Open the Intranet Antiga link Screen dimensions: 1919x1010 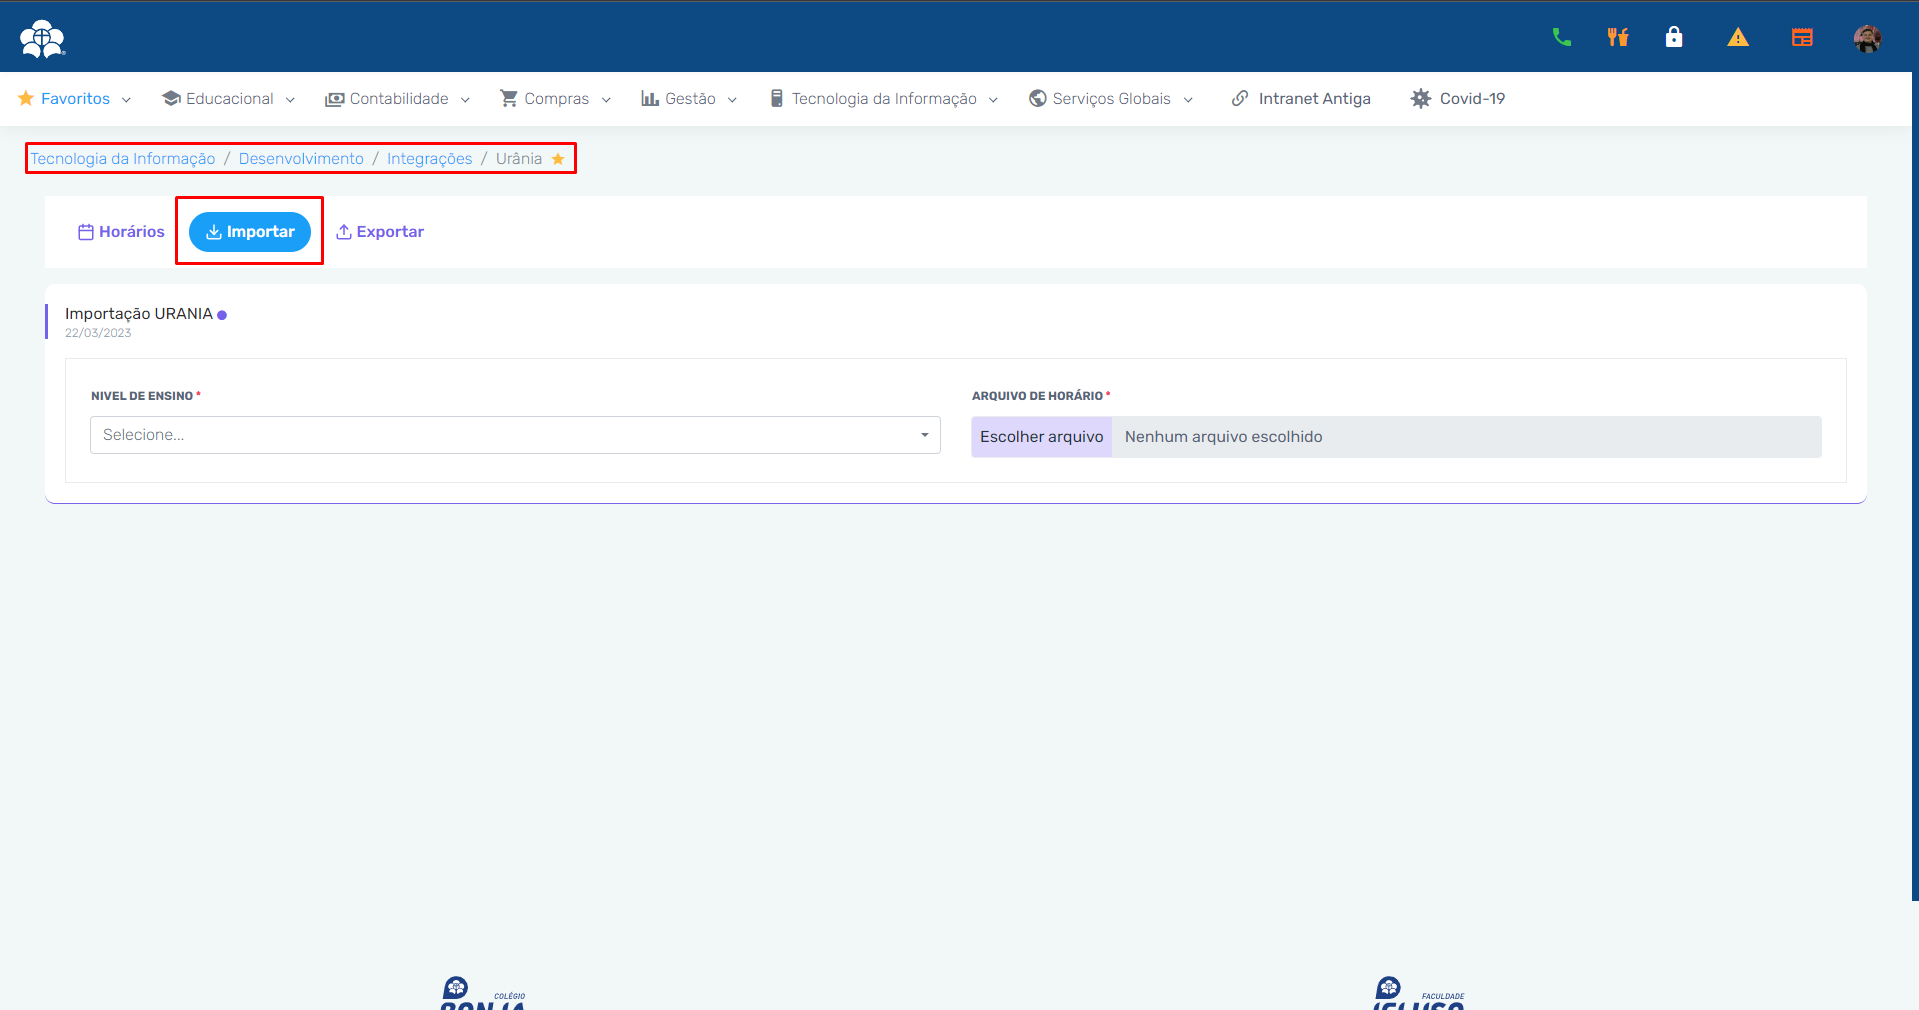(x=1301, y=99)
